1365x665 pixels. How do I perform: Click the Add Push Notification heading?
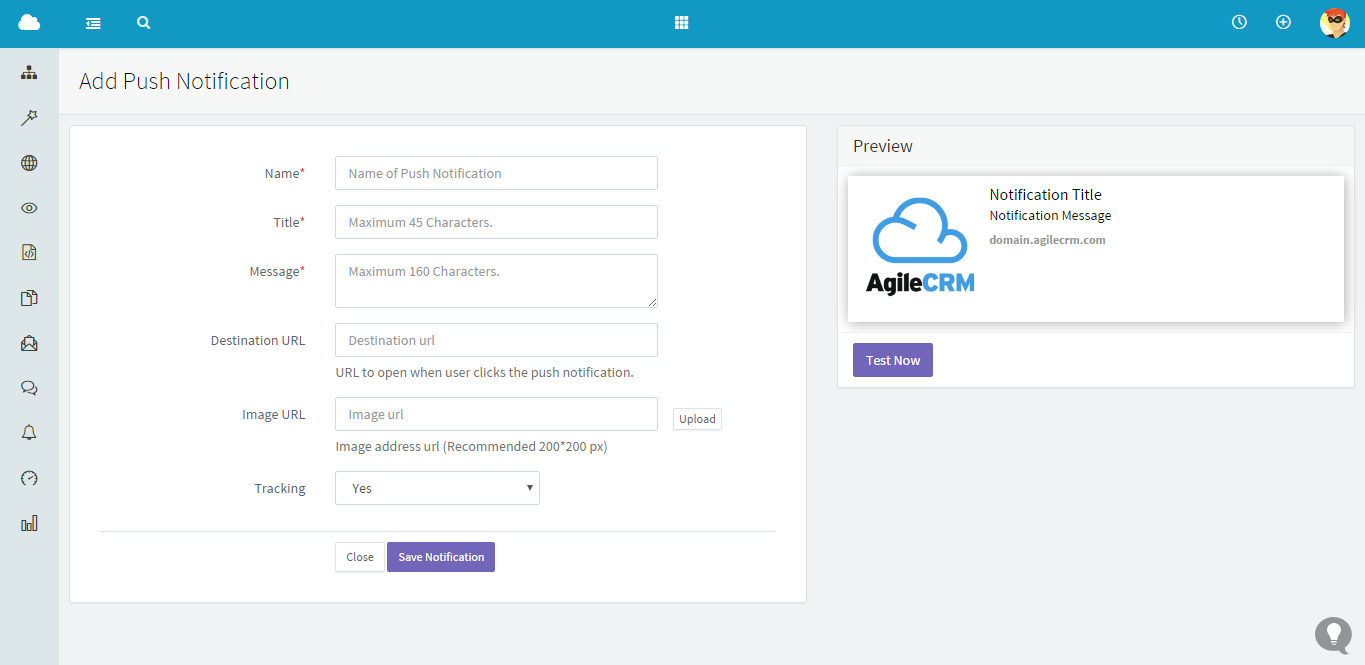tap(184, 81)
